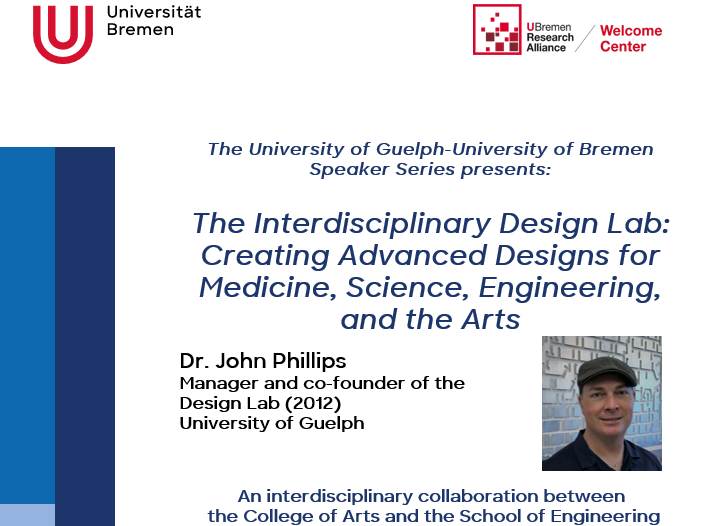This screenshot has height=526, width=701.
Task: Click the speaker's portrait photo
Action: [x=601, y=403]
